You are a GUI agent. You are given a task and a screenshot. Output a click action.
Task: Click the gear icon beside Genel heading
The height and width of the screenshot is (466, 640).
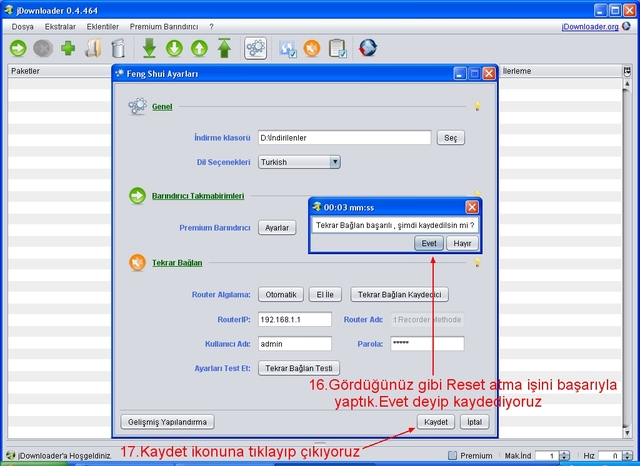(x=138, y=106)
